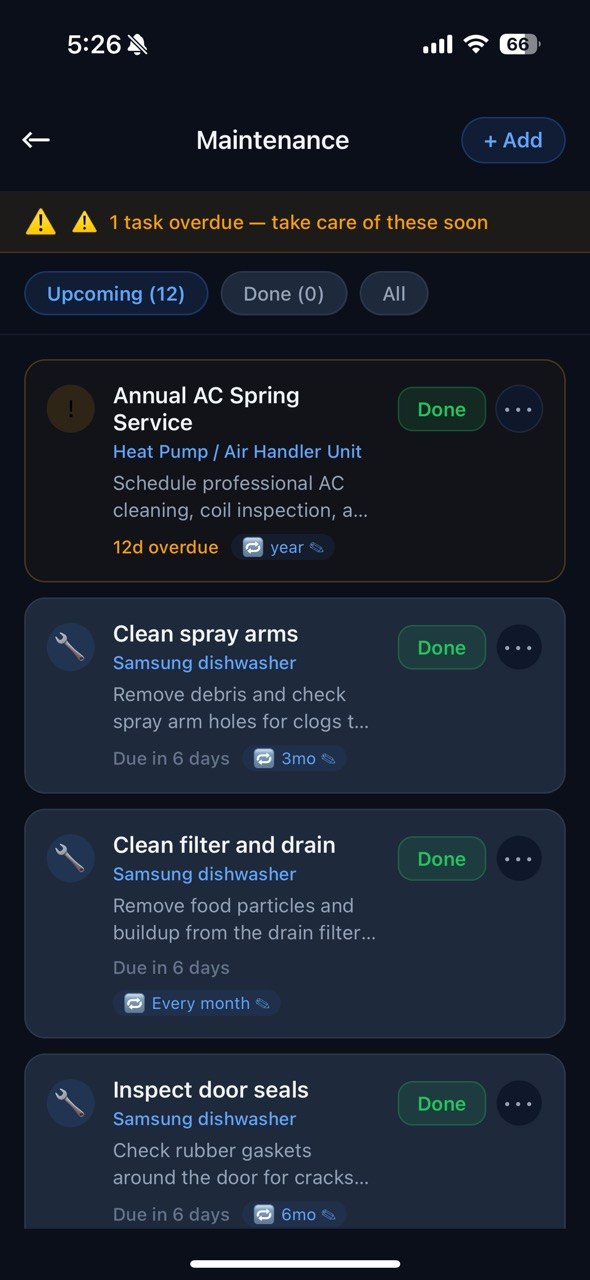Tap the muted notifications bell in status bar
Screen dimensions: 590x1280
click(133, 45)
